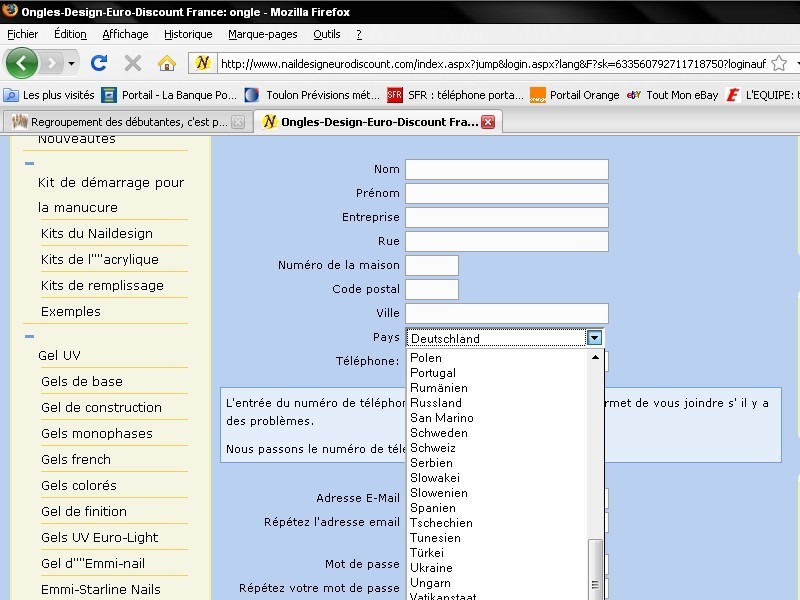Viewport: 800px width, 600px height.
Task: Bookmark this page with the star icon
Action: [x=779, y=63]
